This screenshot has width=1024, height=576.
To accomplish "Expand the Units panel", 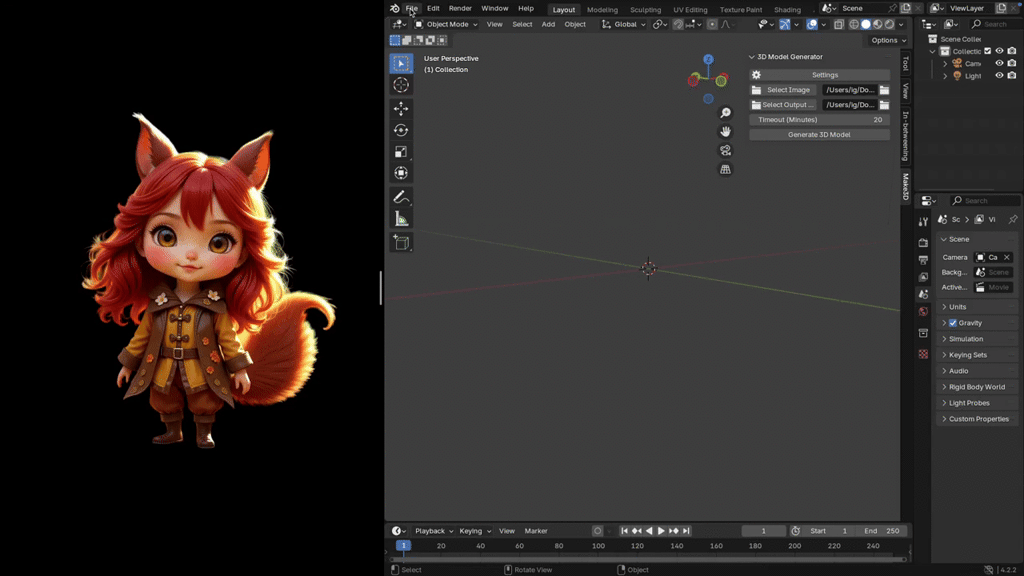I will coord(976,307).
